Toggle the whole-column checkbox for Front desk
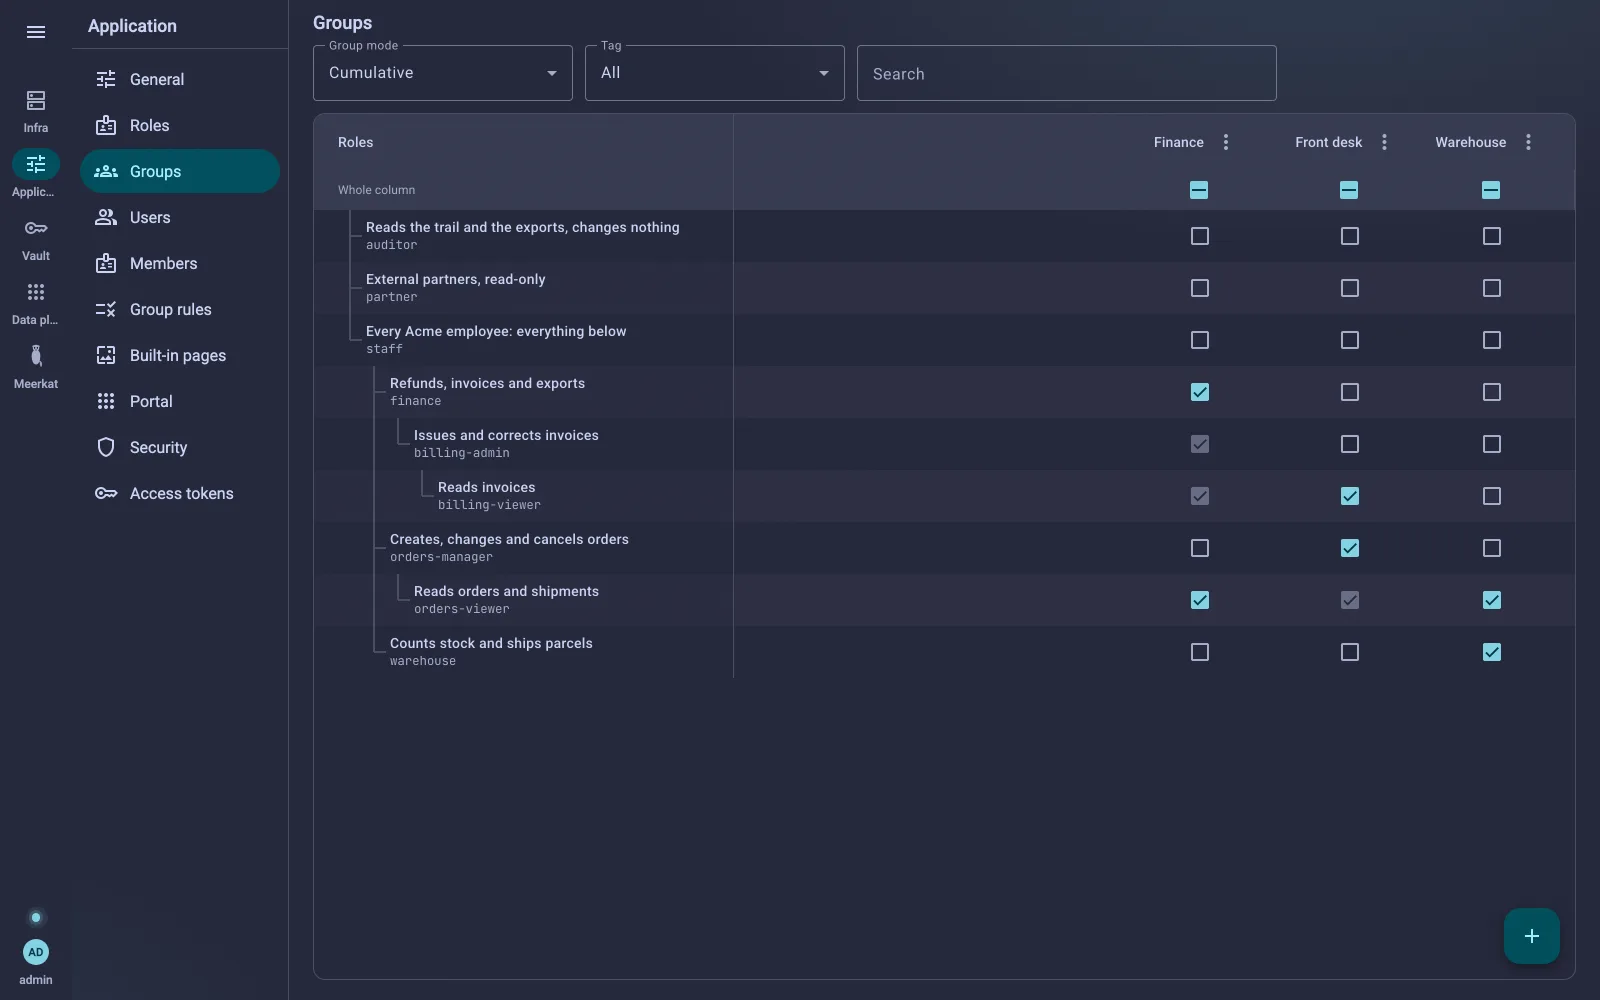Viewport: 1600px width, 1000px height. point(1349,190)
